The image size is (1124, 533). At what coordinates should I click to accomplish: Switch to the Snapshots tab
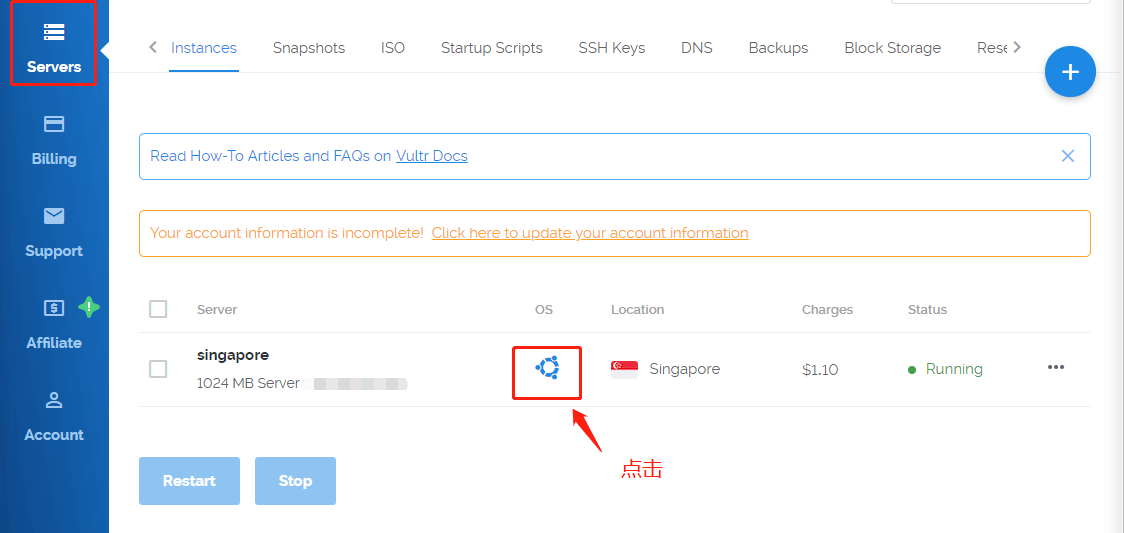click(309, 48)
